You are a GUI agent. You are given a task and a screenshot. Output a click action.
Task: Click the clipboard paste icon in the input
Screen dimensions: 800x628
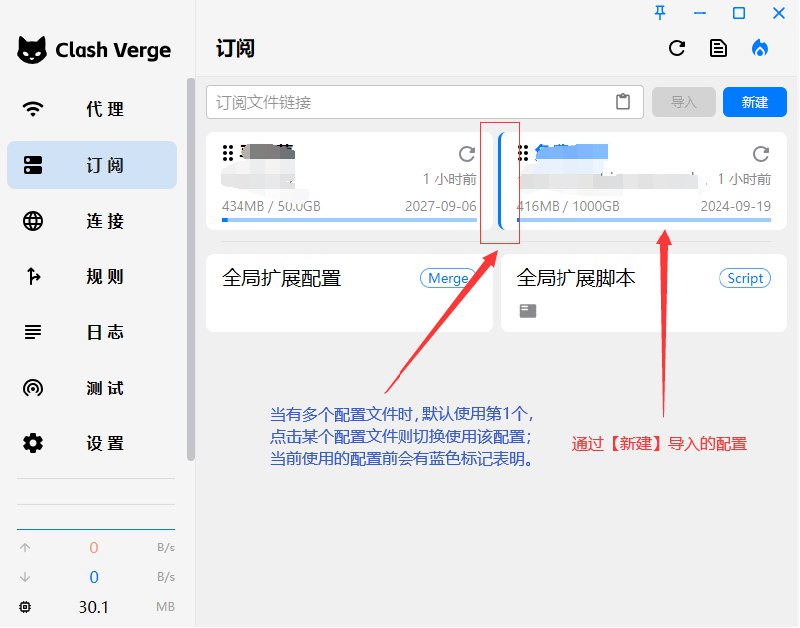(x=623, y=102)
